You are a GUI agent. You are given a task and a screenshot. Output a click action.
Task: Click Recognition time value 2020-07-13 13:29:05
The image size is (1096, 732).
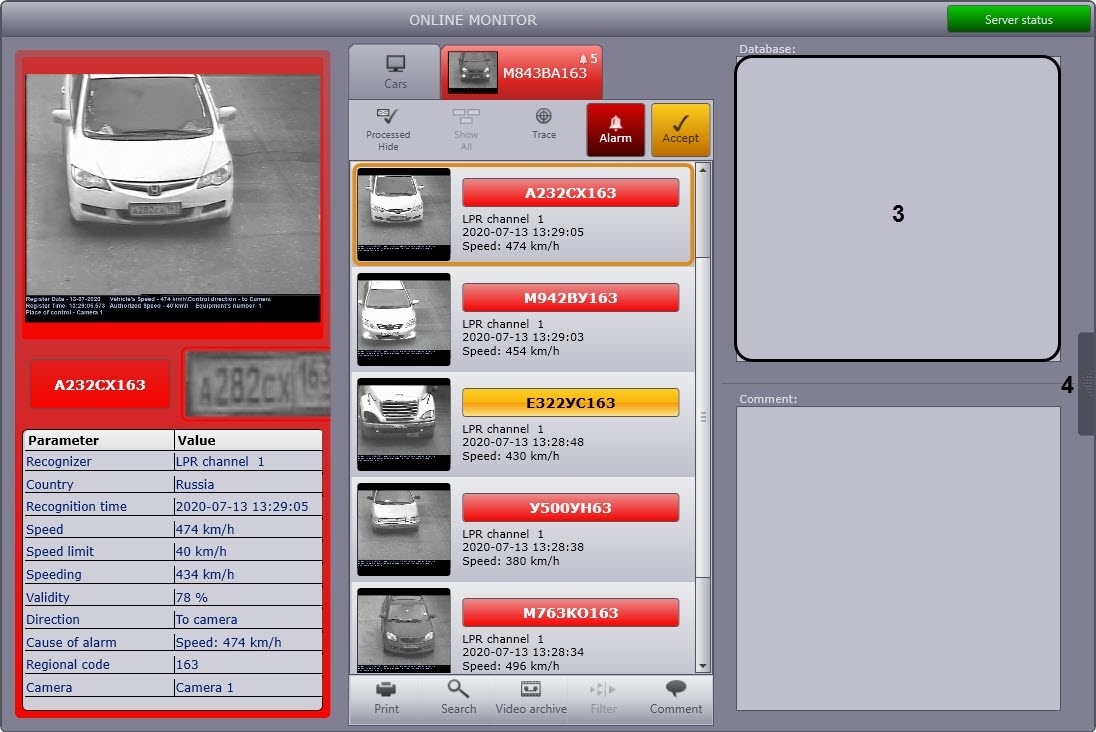242,506
